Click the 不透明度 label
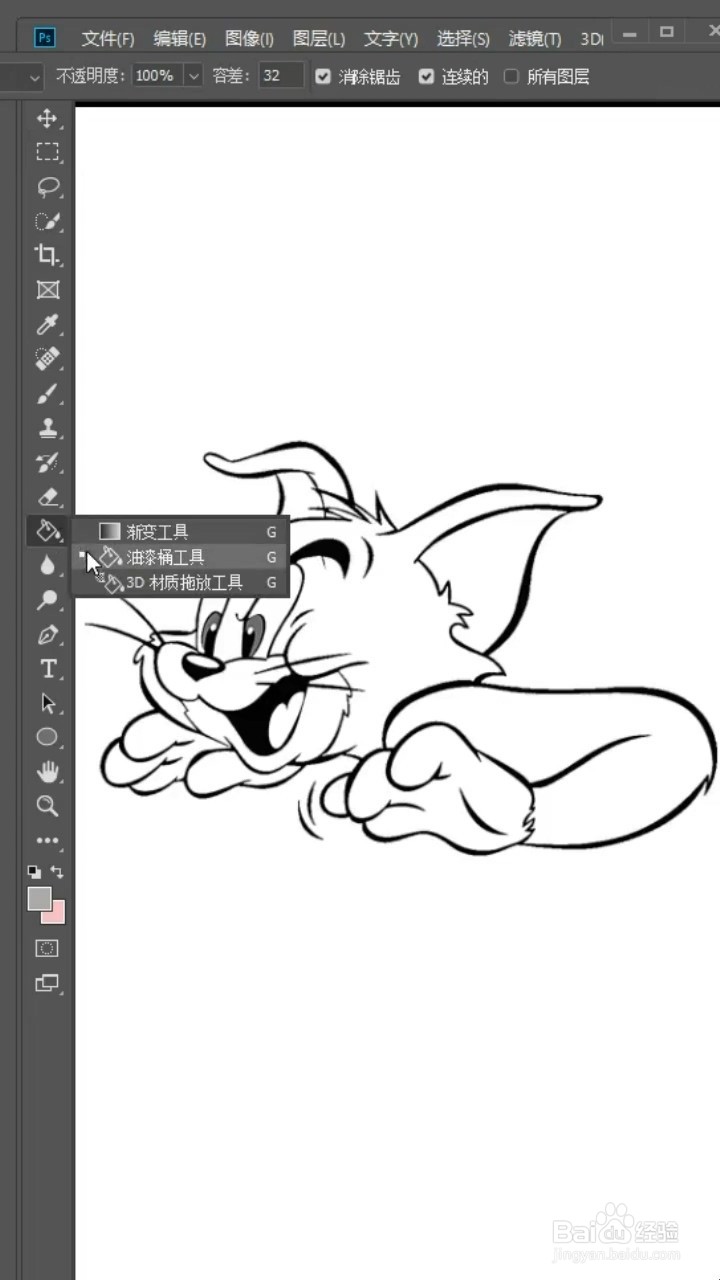The image size is (720, 1280). pyautogui.click(x=91, y=76)
